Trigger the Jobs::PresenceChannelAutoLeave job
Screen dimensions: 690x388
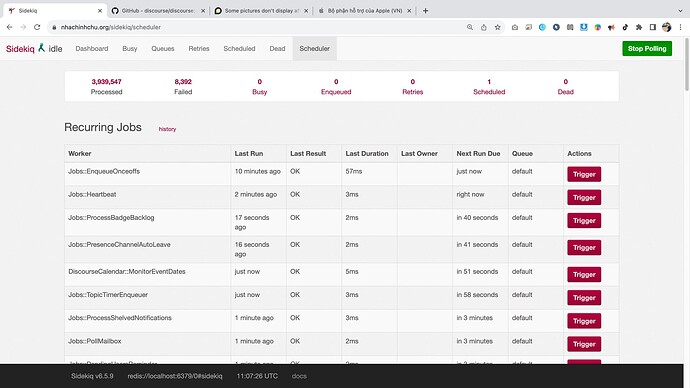click(584, 248)
